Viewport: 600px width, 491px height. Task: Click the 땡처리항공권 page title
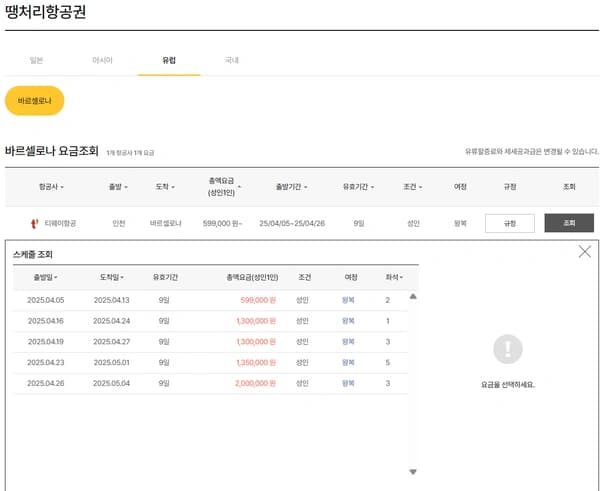click(45, 12)
